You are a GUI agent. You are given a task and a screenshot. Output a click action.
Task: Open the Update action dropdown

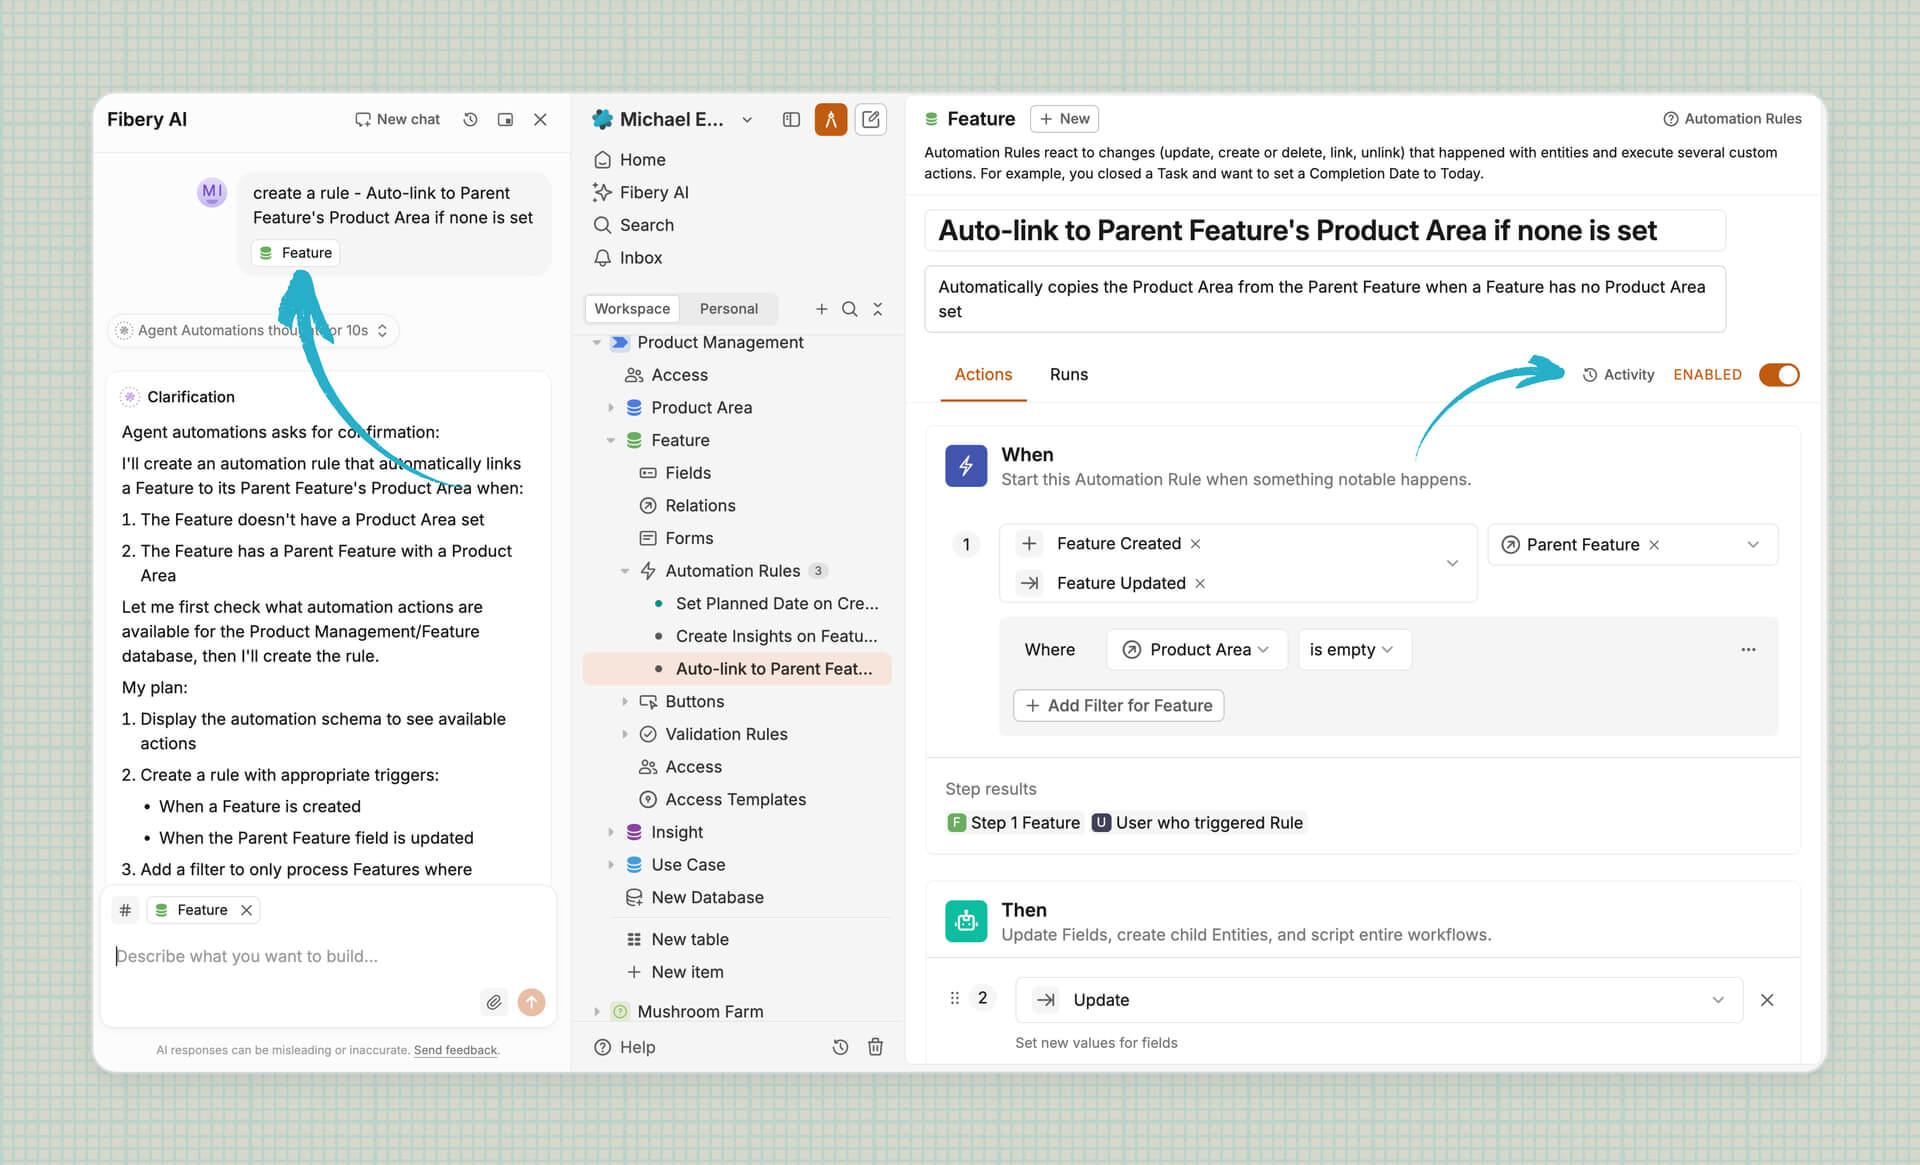tap(1378, 1000)
